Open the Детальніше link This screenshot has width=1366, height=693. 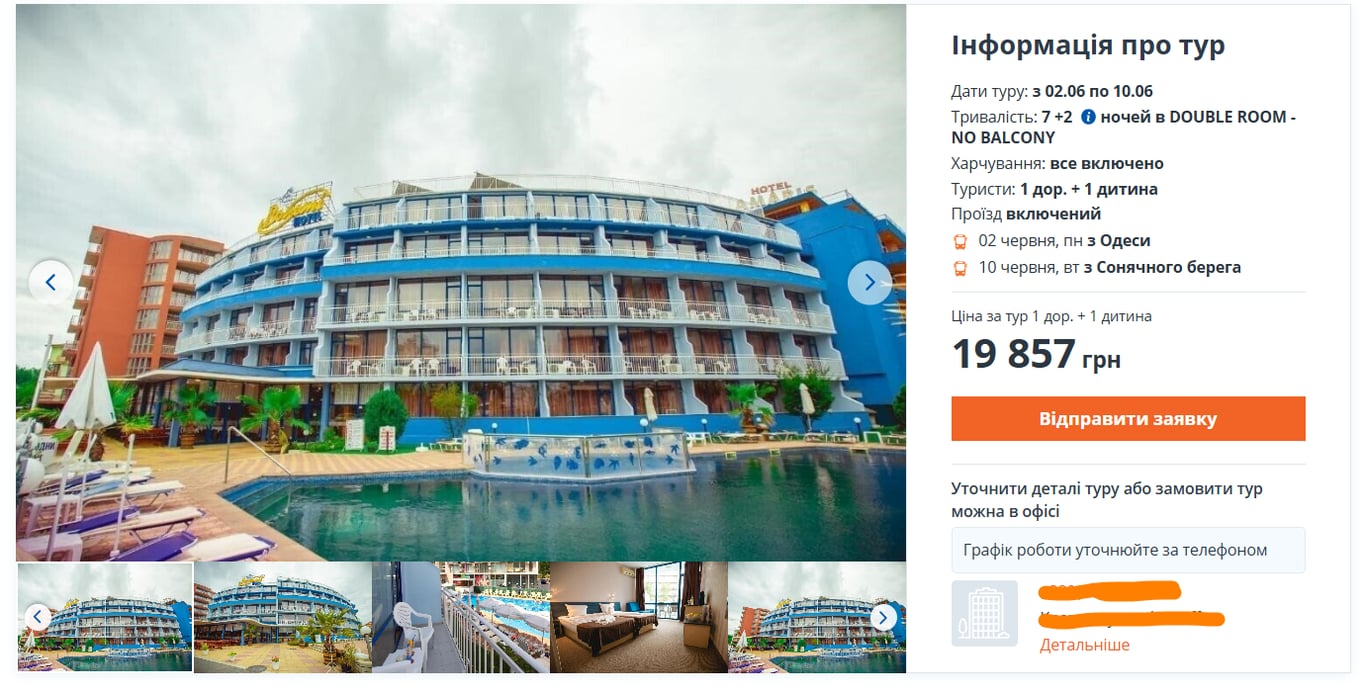[1084, 645]
